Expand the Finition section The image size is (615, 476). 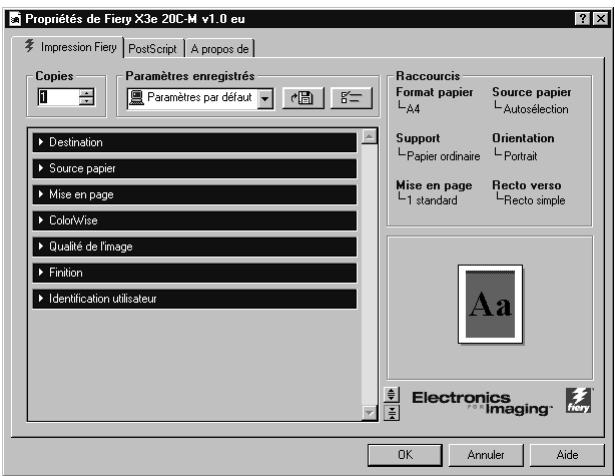[195, 273]
